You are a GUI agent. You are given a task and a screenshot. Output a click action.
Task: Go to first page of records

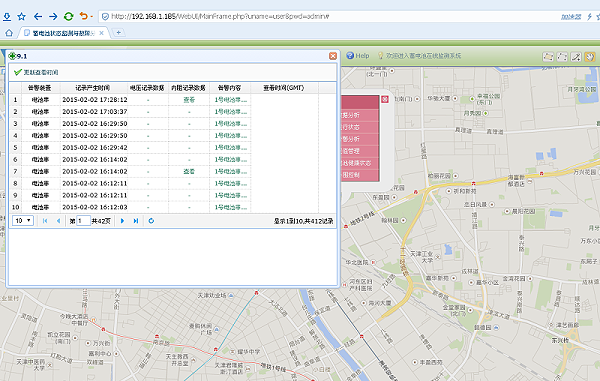pos(45,221)
